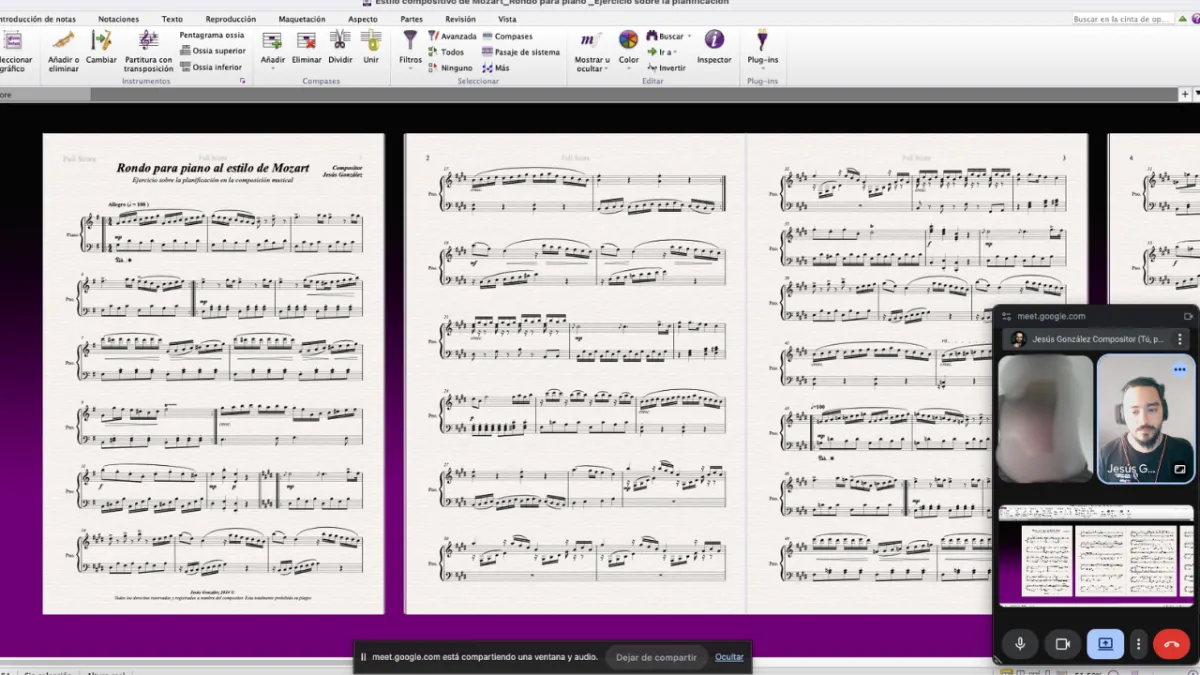The width and height of the screenshot is (1200, 675).
Task: Click the Invertir option in Editar
Action: tap(667, 68)
